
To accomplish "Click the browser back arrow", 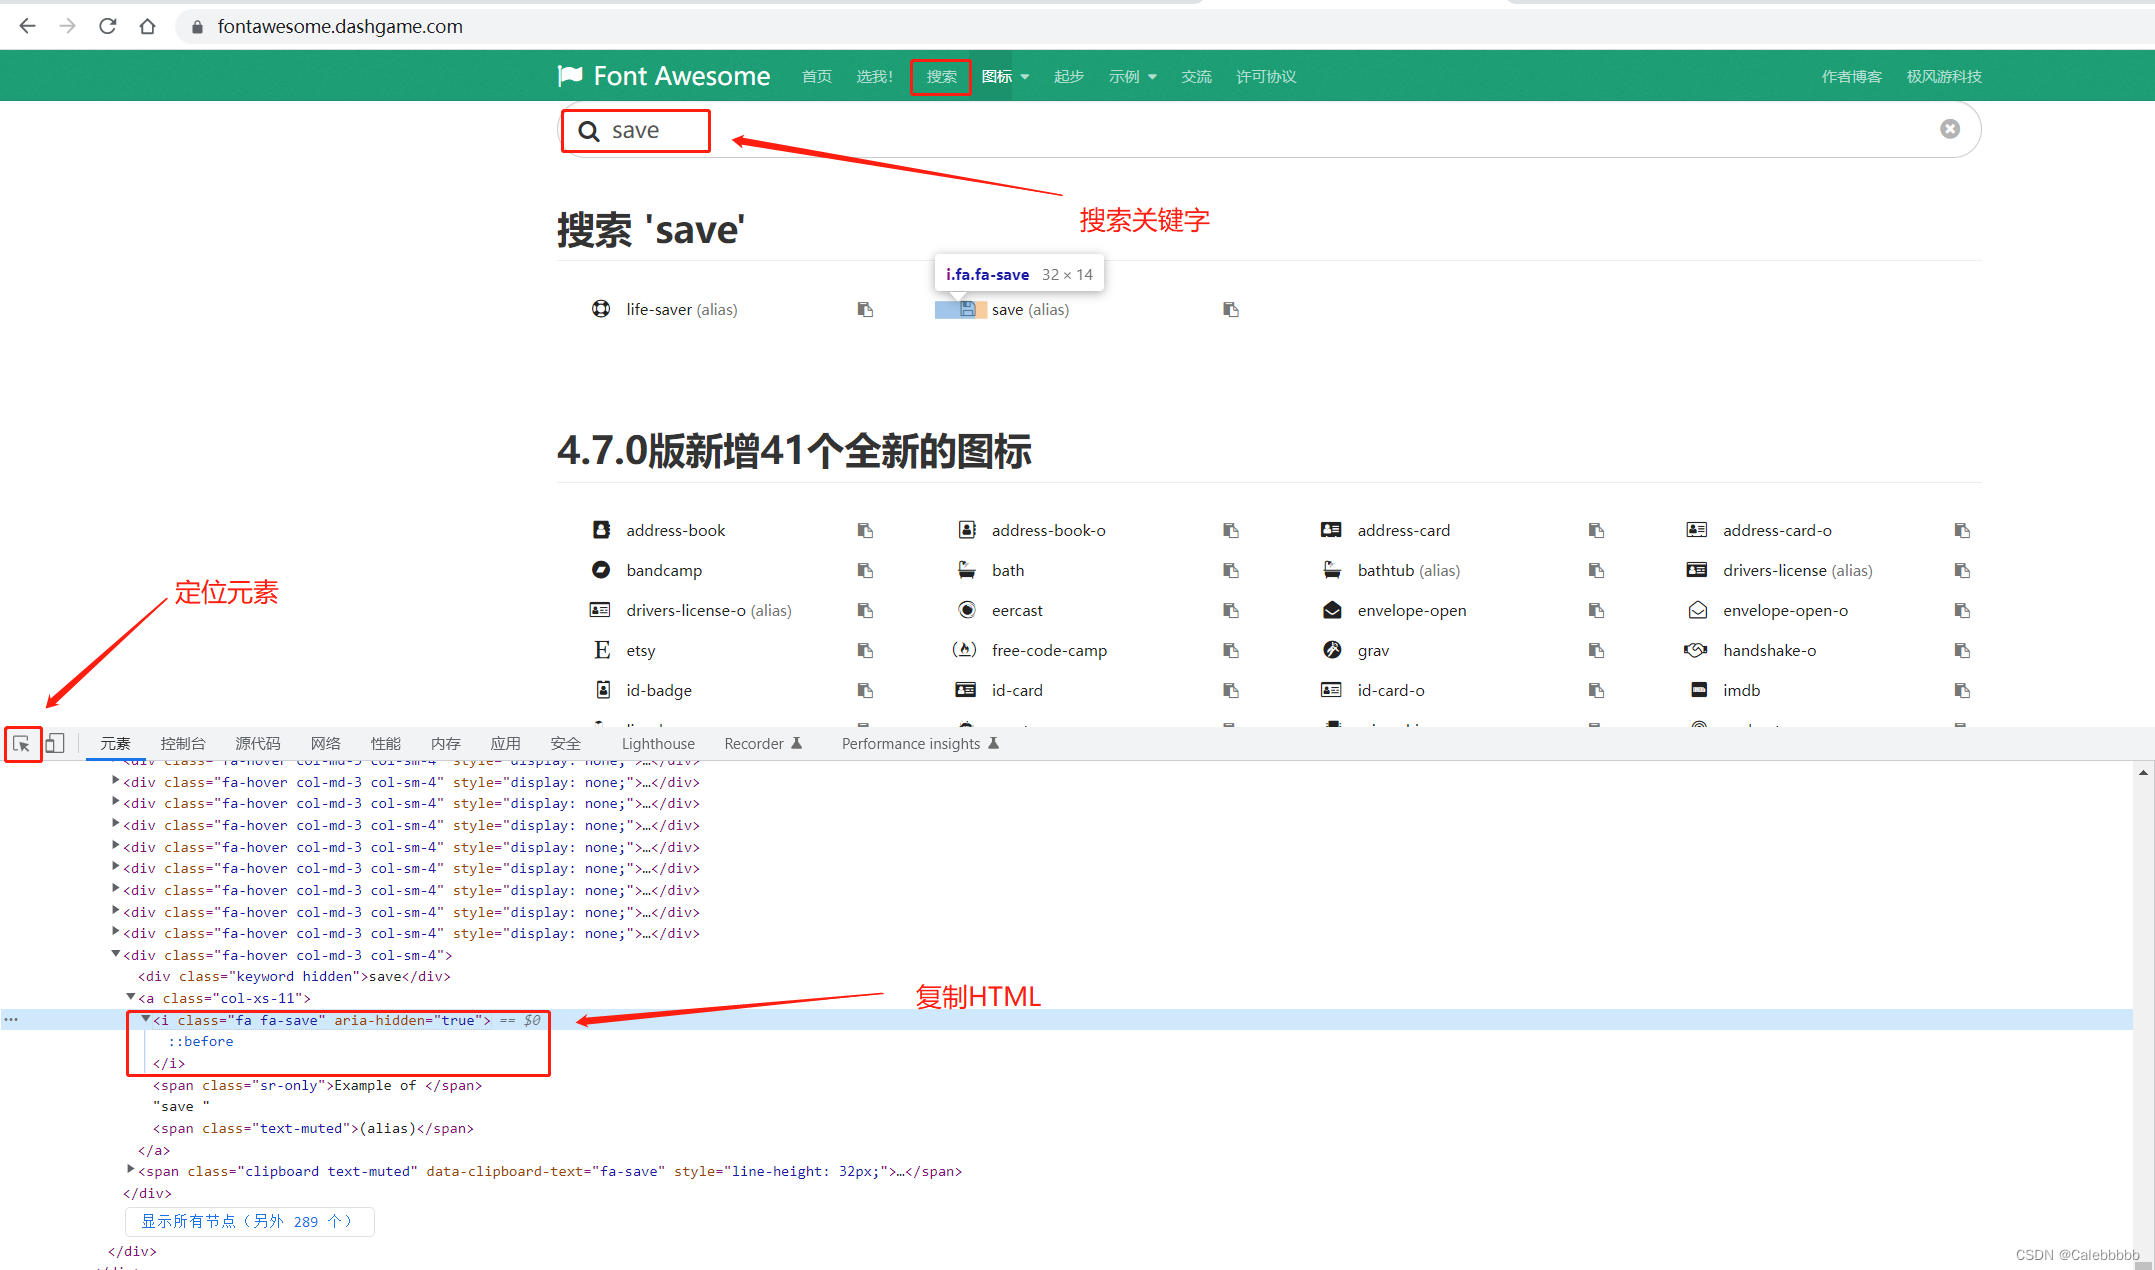I will tap(28, 27).
